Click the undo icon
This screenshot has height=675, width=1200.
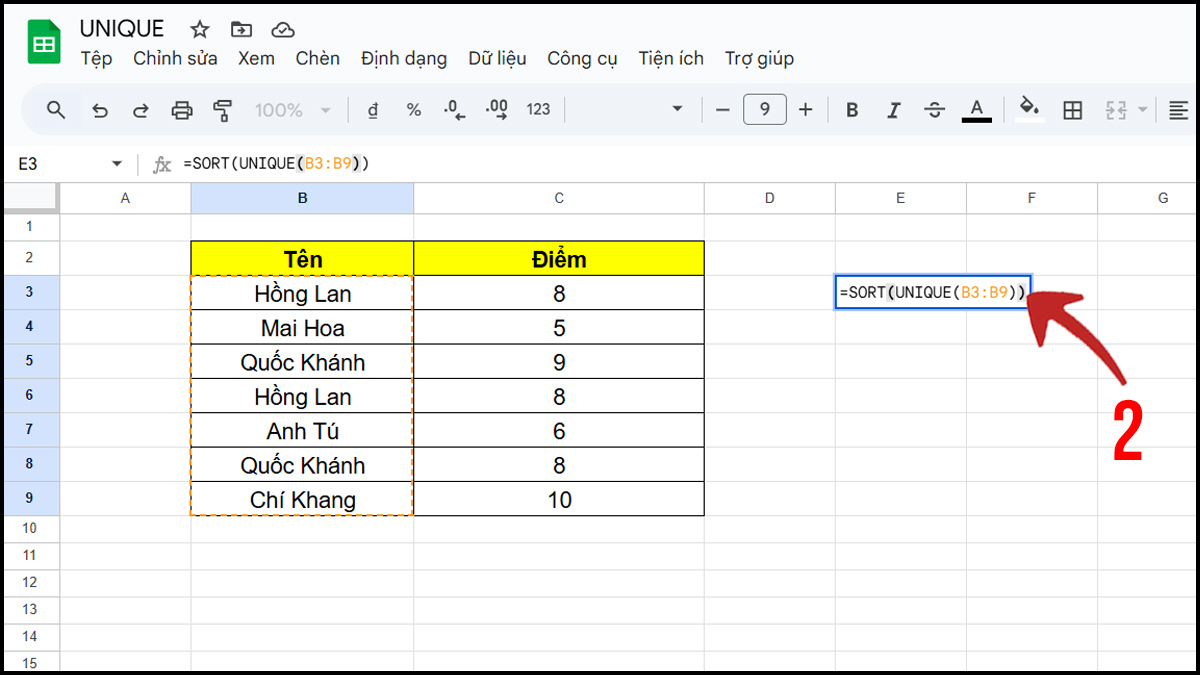100,109
